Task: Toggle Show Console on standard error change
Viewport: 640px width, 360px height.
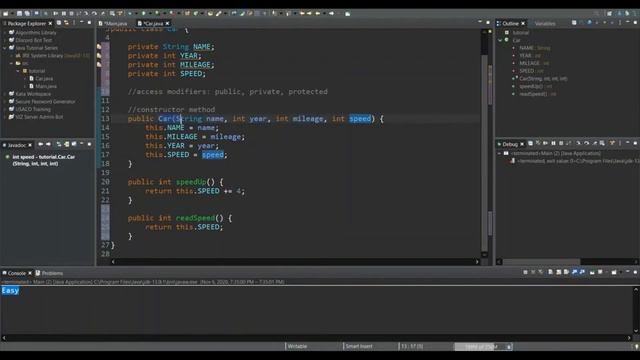Action: (582, 272)
